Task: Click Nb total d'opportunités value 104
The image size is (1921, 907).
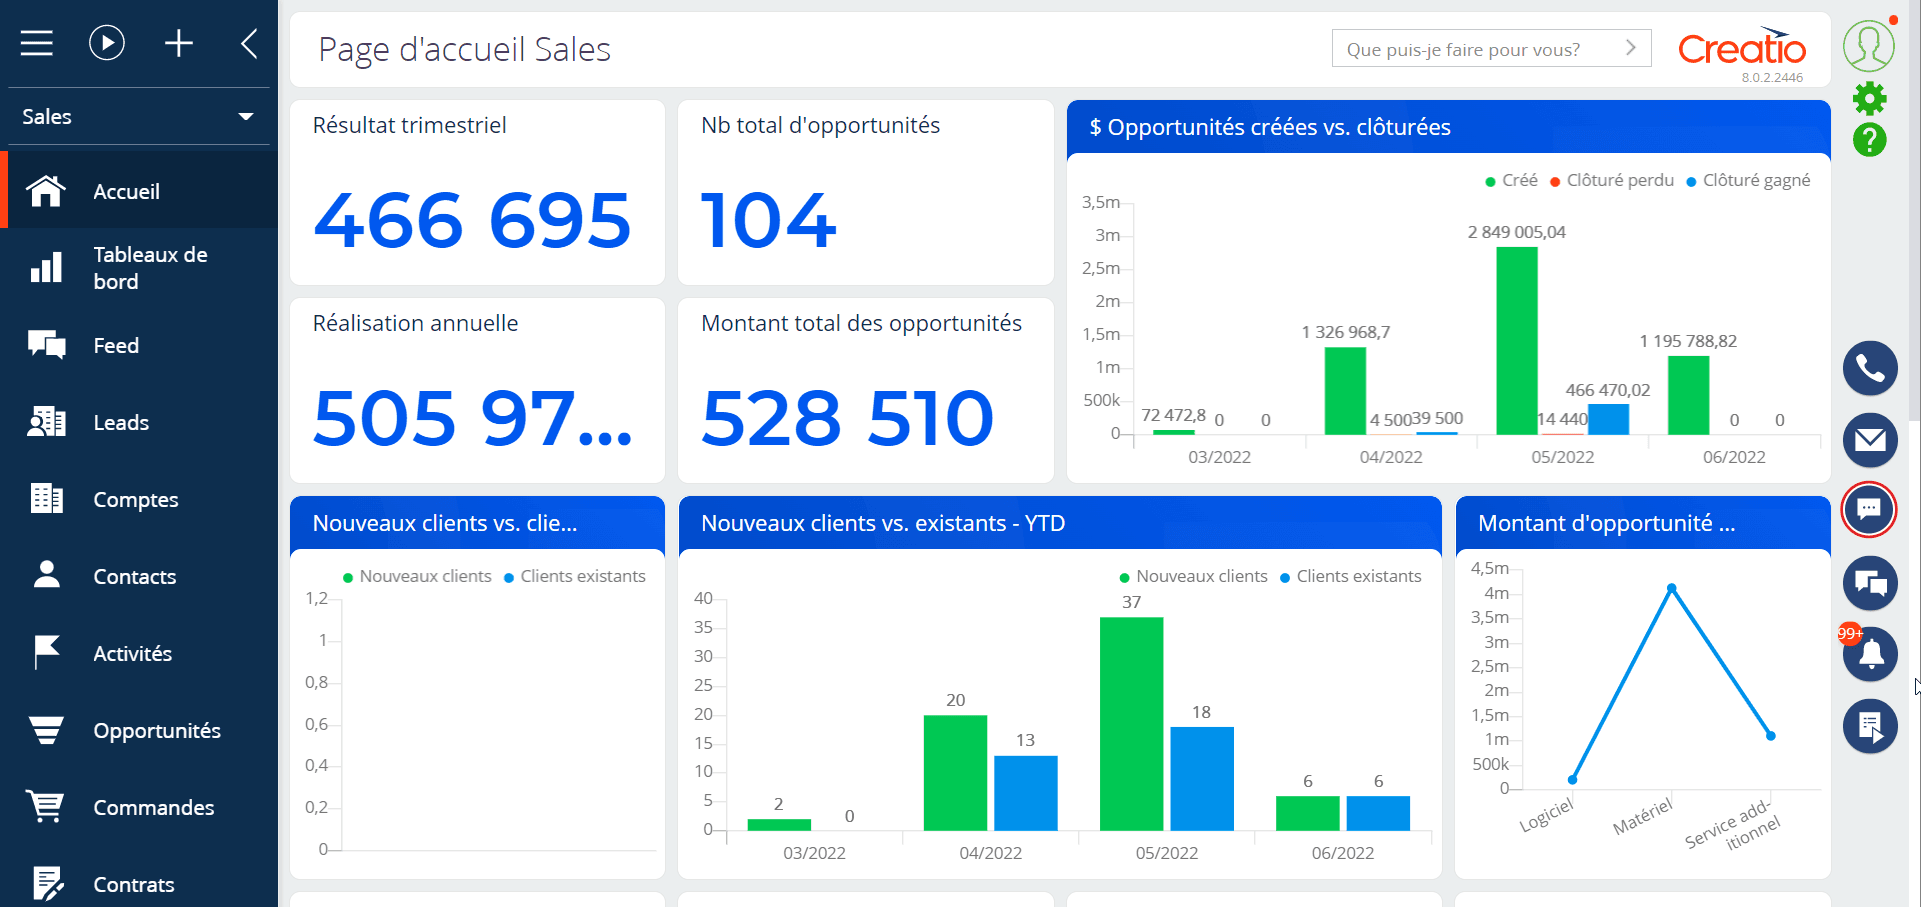Action: coord(768,221)
